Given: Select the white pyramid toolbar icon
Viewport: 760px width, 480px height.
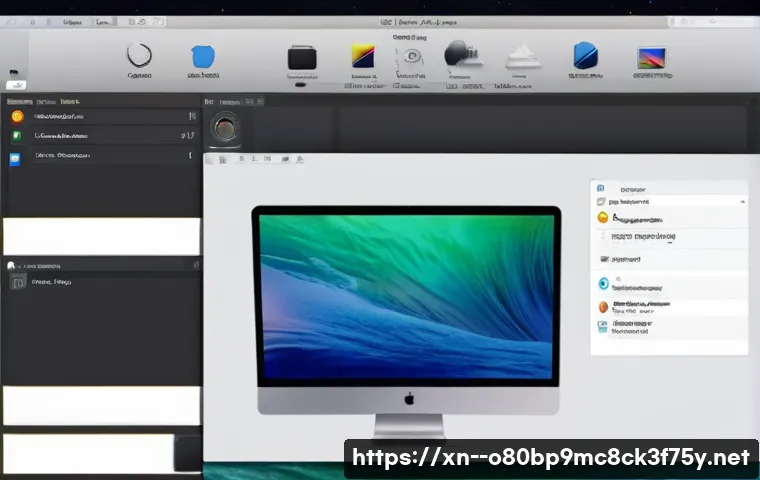Looking at the screenshot, I should tap(521, 56).
